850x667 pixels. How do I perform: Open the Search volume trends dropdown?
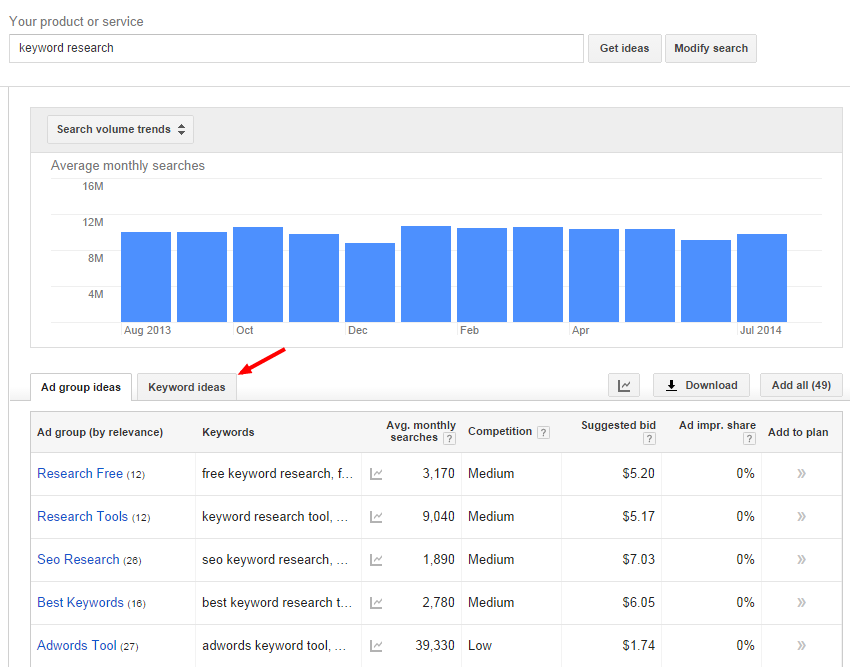click(120, 128)
